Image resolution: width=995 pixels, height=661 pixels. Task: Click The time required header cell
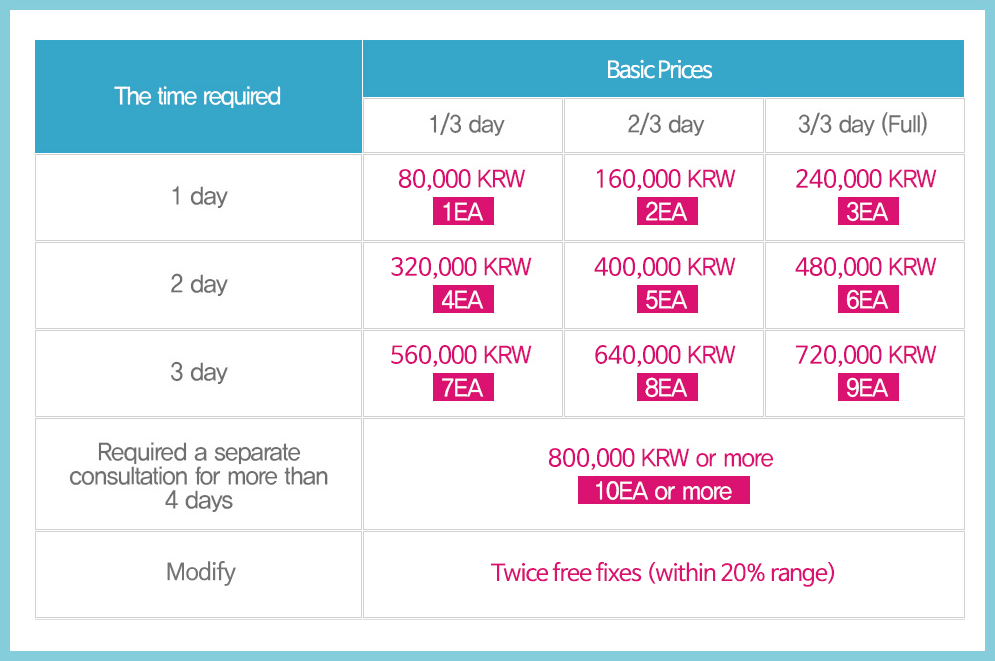point(198,97)
